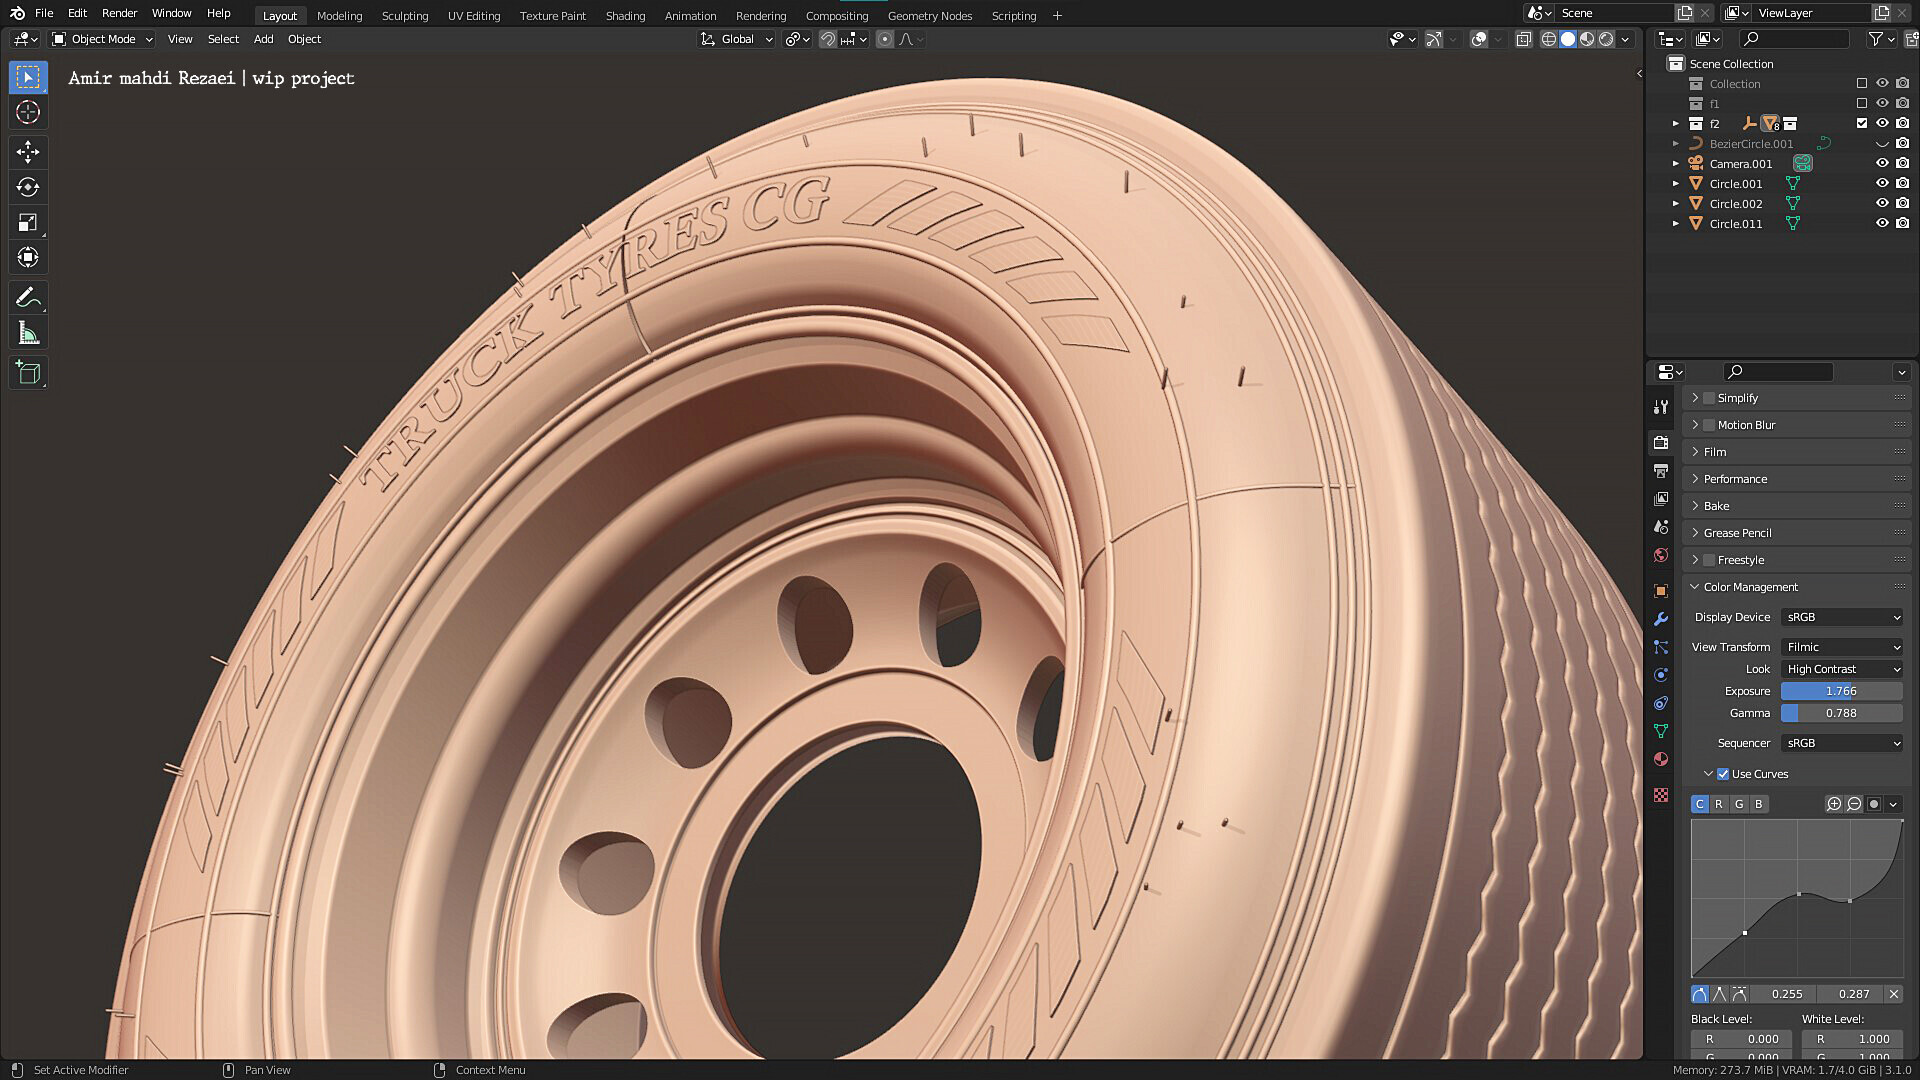This screenshot has height=1080, width=1920.
Task: Open the Render menu
Action: [119, 13]
